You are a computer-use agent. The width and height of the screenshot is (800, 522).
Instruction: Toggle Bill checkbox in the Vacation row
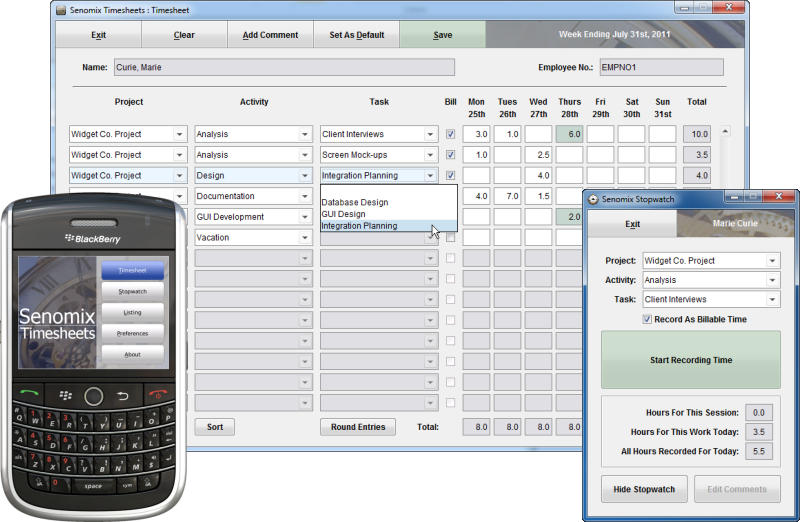451,238
